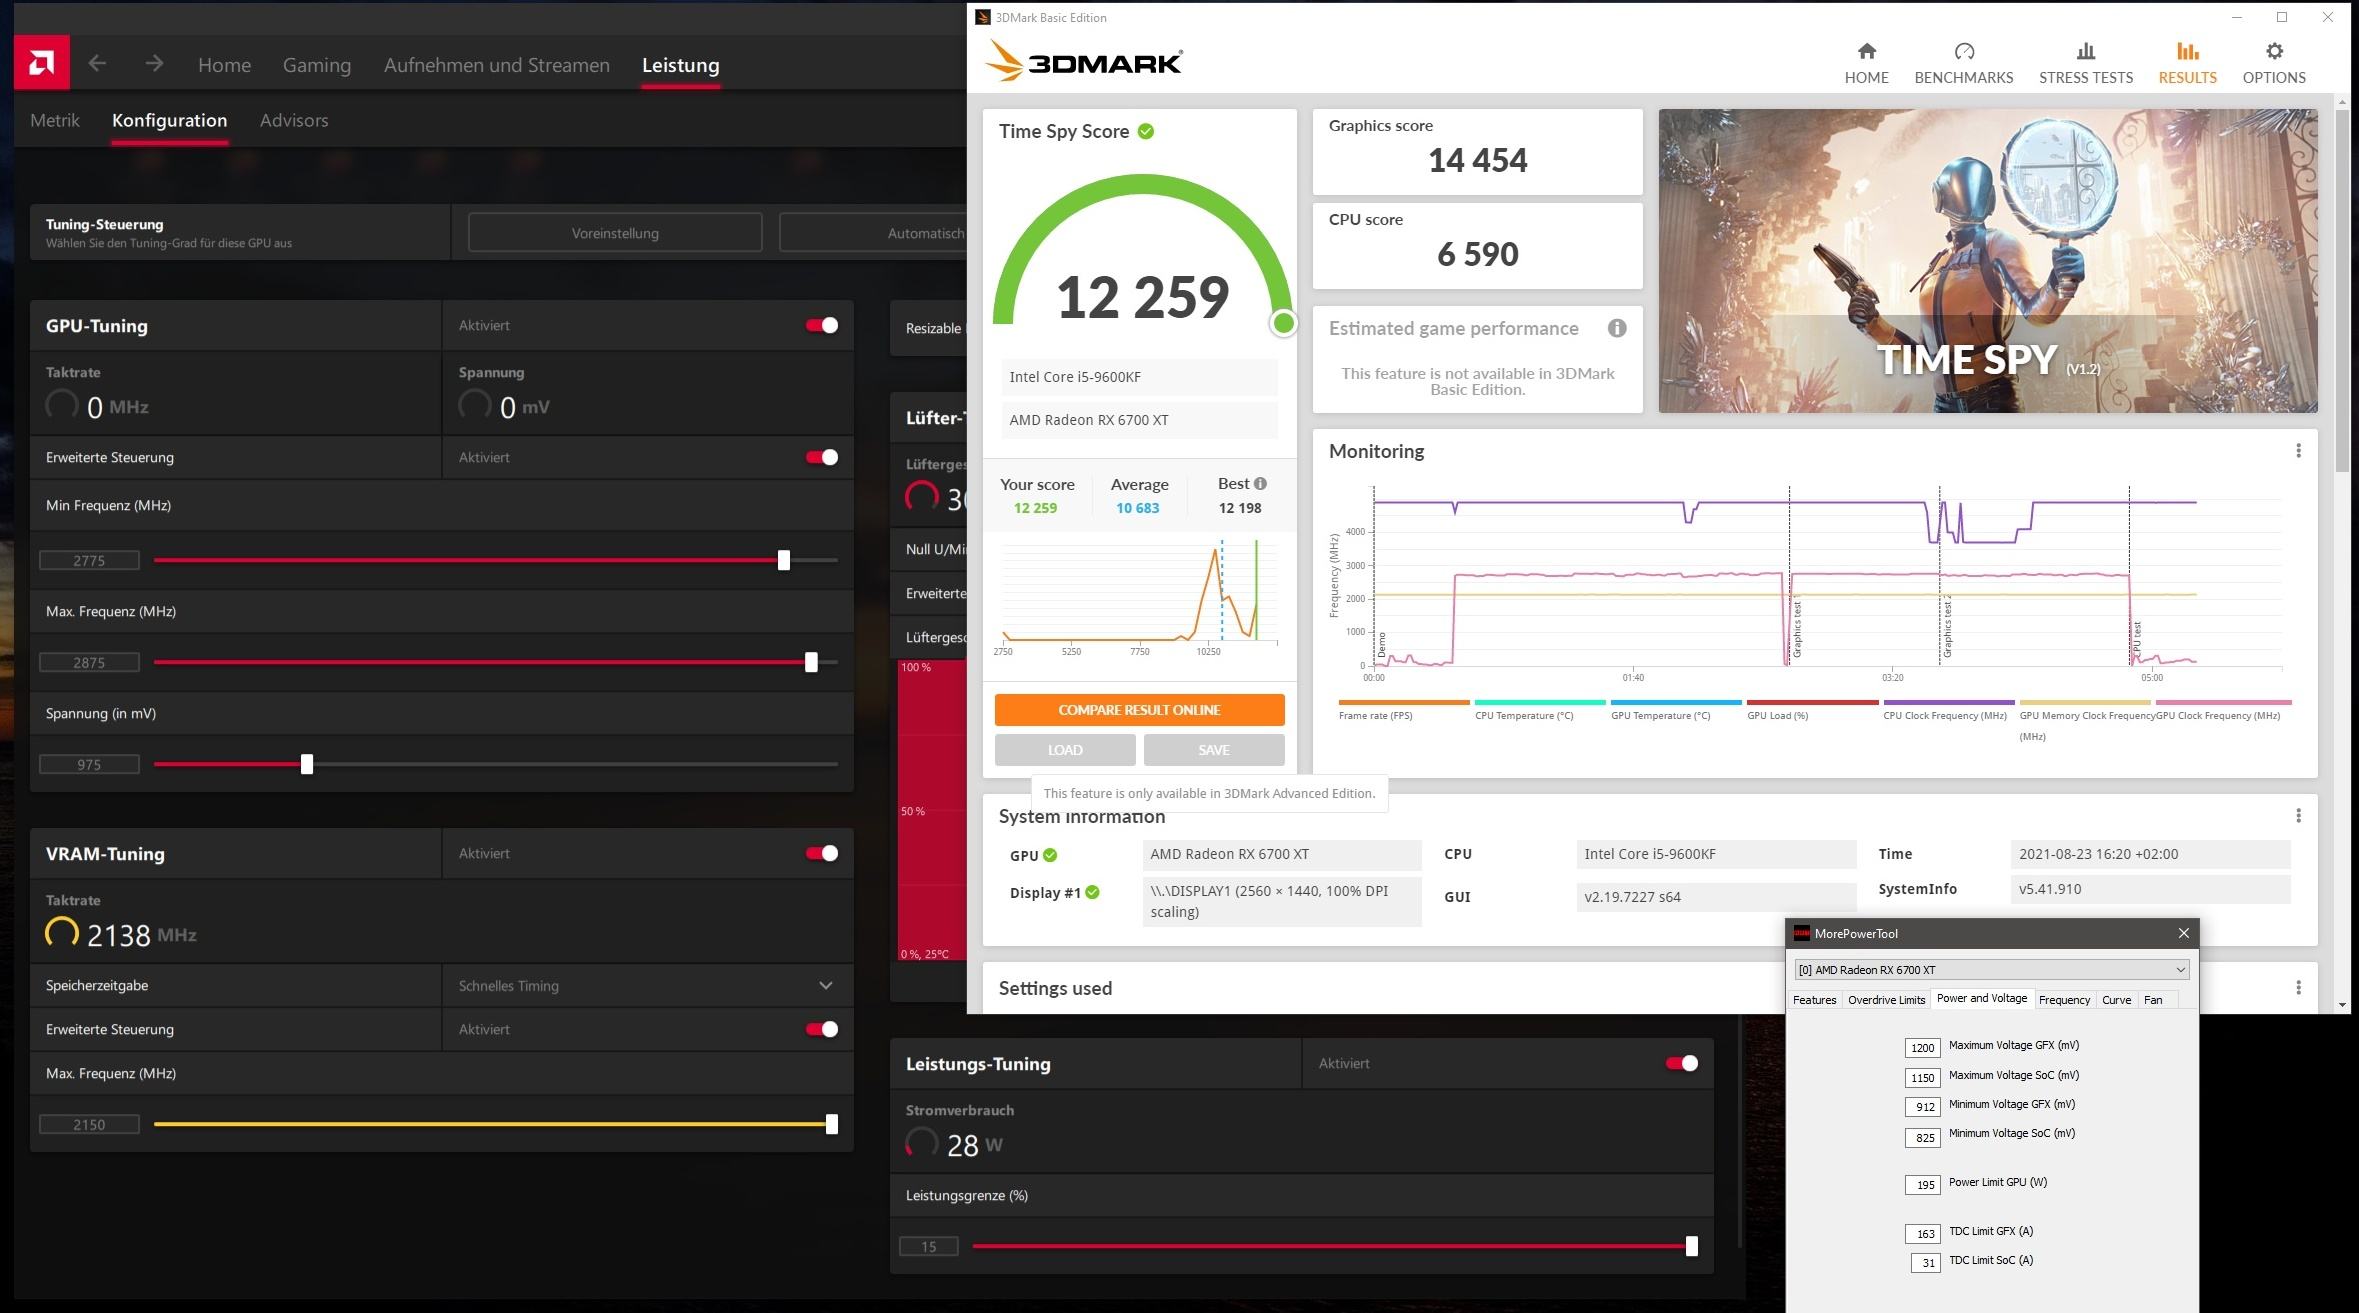Screen dimensions: 2359x1313
Task: Switch to Metrik sub-tab
Action: (55, 120)
